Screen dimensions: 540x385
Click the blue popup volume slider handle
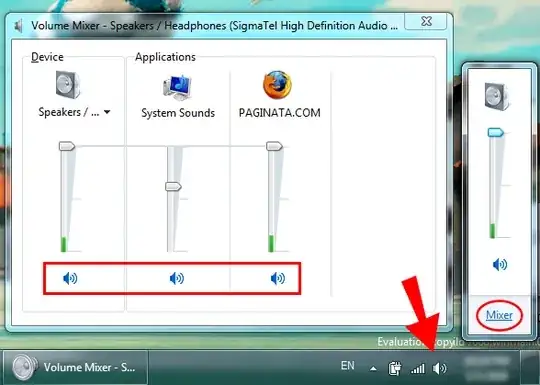(496, 132)
